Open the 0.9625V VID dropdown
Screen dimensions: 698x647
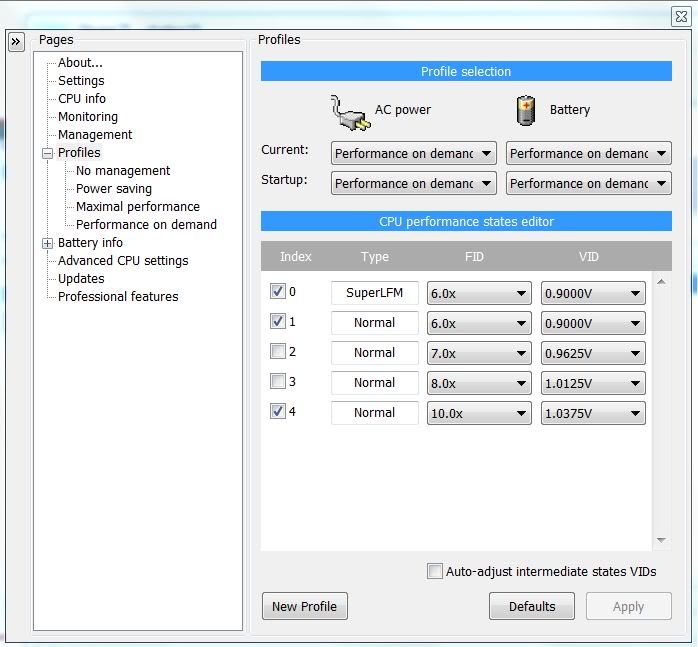pos(593,354)
